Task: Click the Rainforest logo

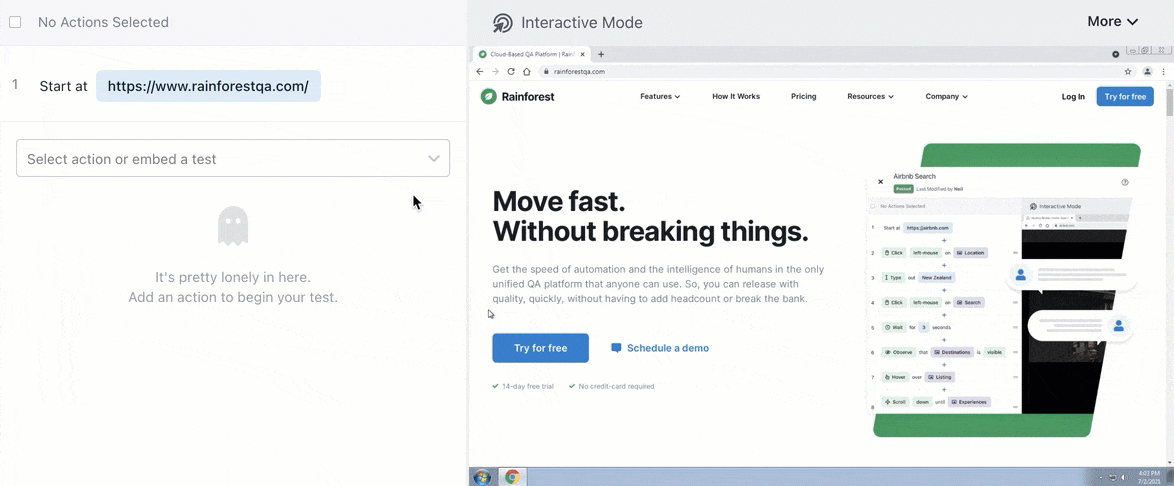Action: click(x=517, y=97)
